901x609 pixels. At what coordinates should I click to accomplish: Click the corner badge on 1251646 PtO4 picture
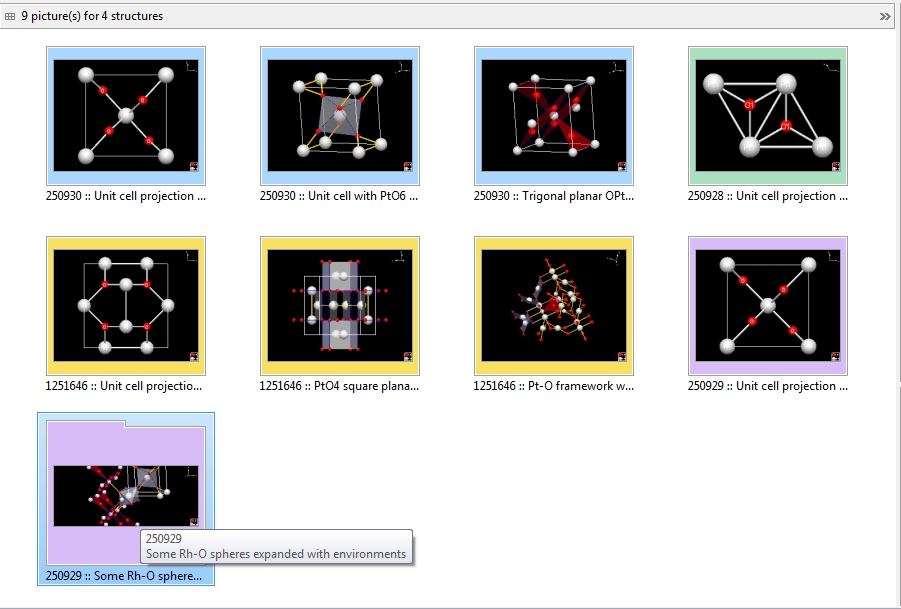pos(408,356)
